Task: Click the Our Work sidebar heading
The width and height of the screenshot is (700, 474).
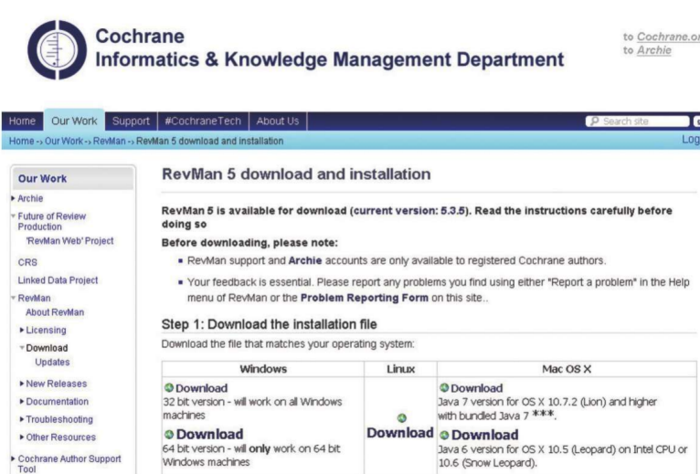Action: 42,179
